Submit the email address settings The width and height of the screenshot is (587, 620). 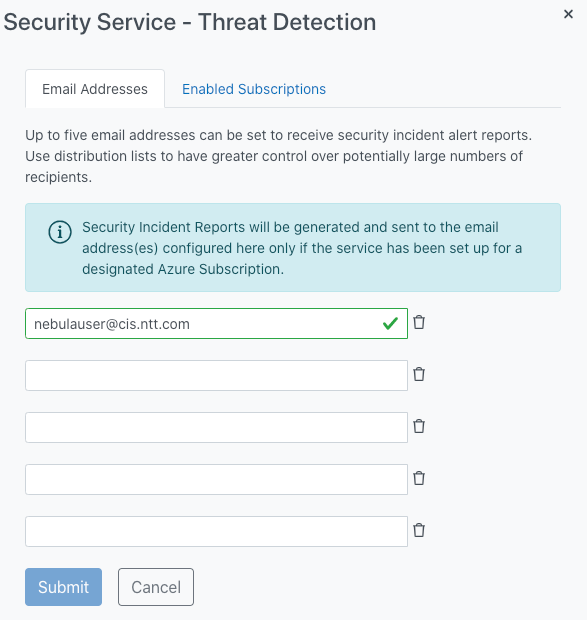tap(63, 587)
